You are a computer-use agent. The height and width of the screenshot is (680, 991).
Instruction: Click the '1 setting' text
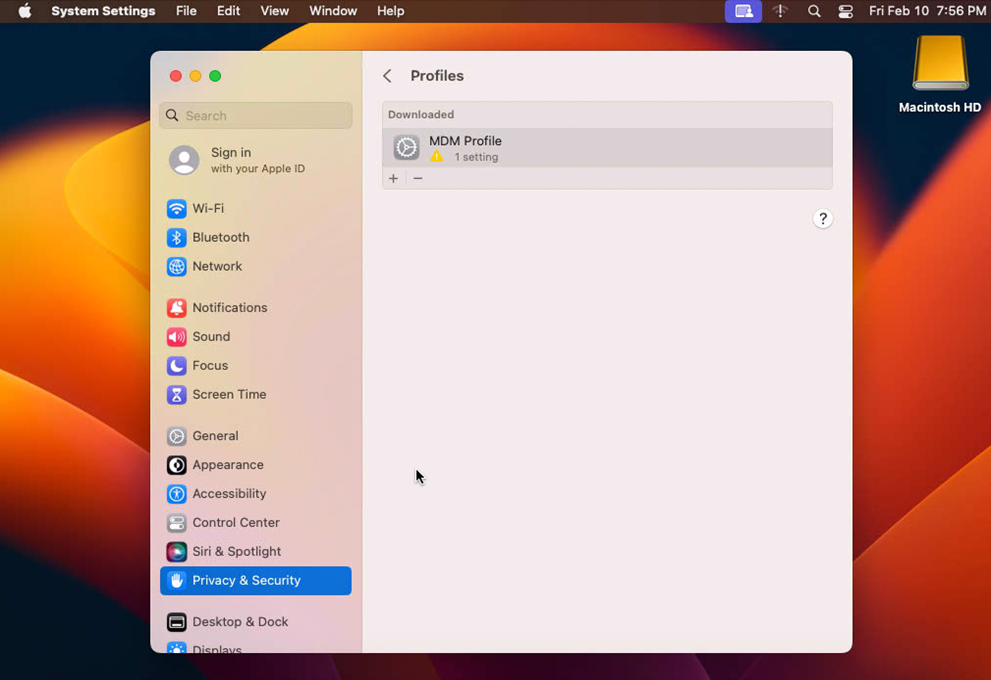click(476, 157)
